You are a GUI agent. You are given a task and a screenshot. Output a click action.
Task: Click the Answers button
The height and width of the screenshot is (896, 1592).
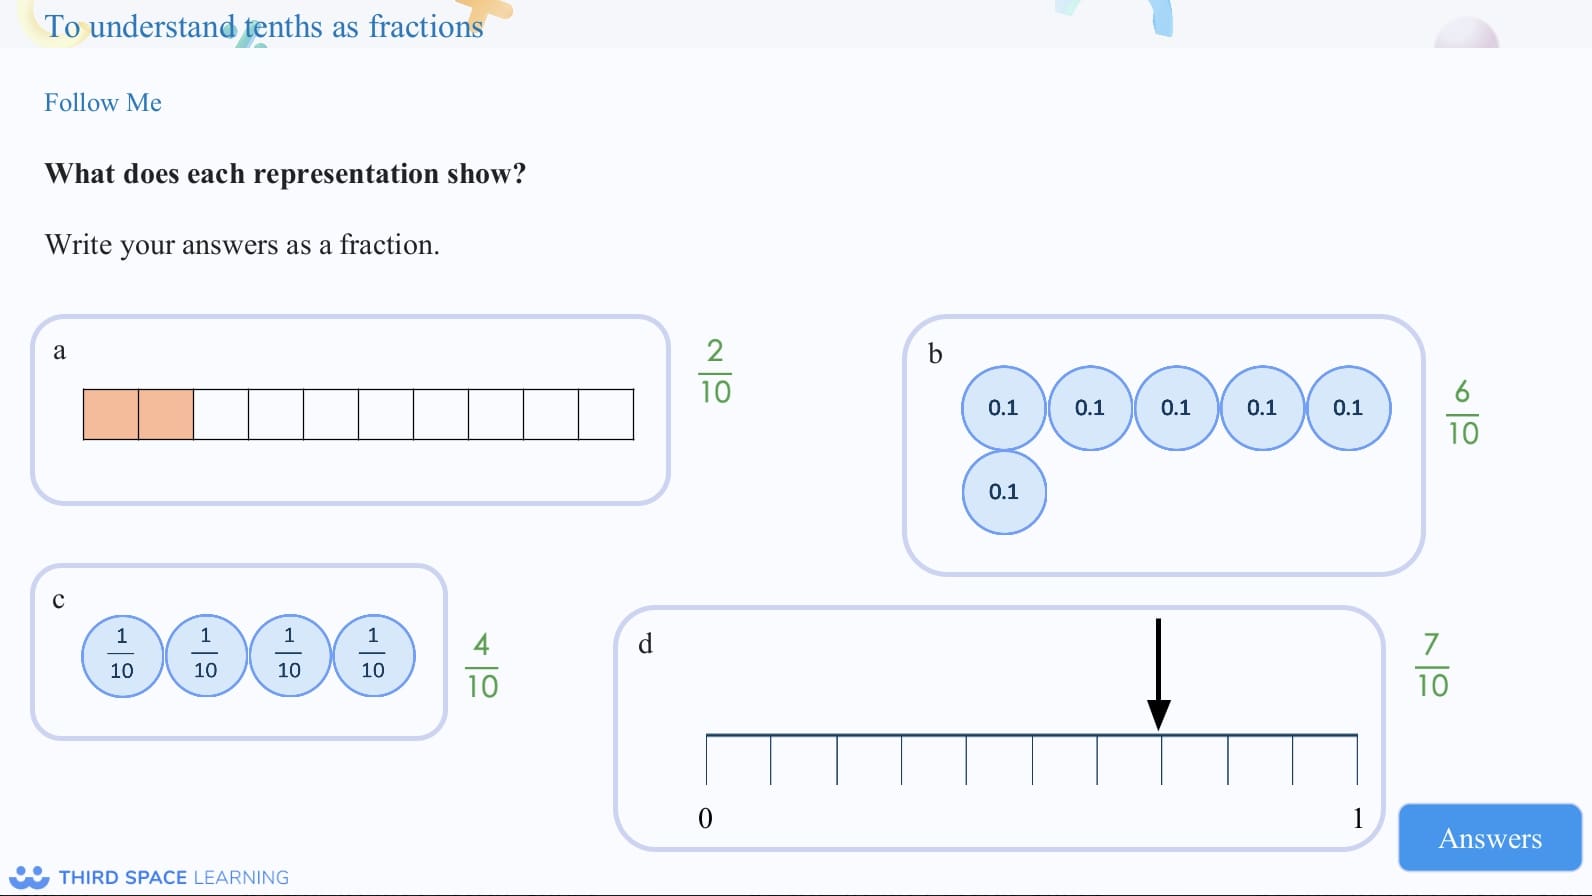(x=1489, y=838)
